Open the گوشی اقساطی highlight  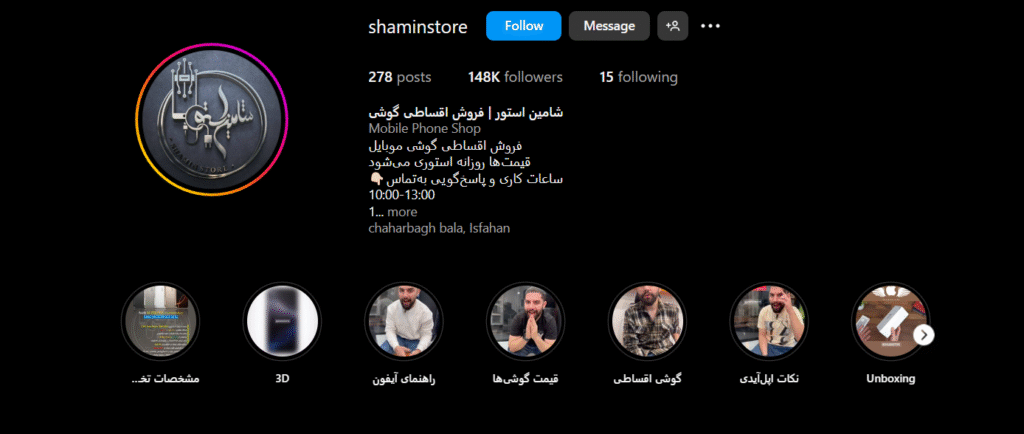tap(647, 321)
